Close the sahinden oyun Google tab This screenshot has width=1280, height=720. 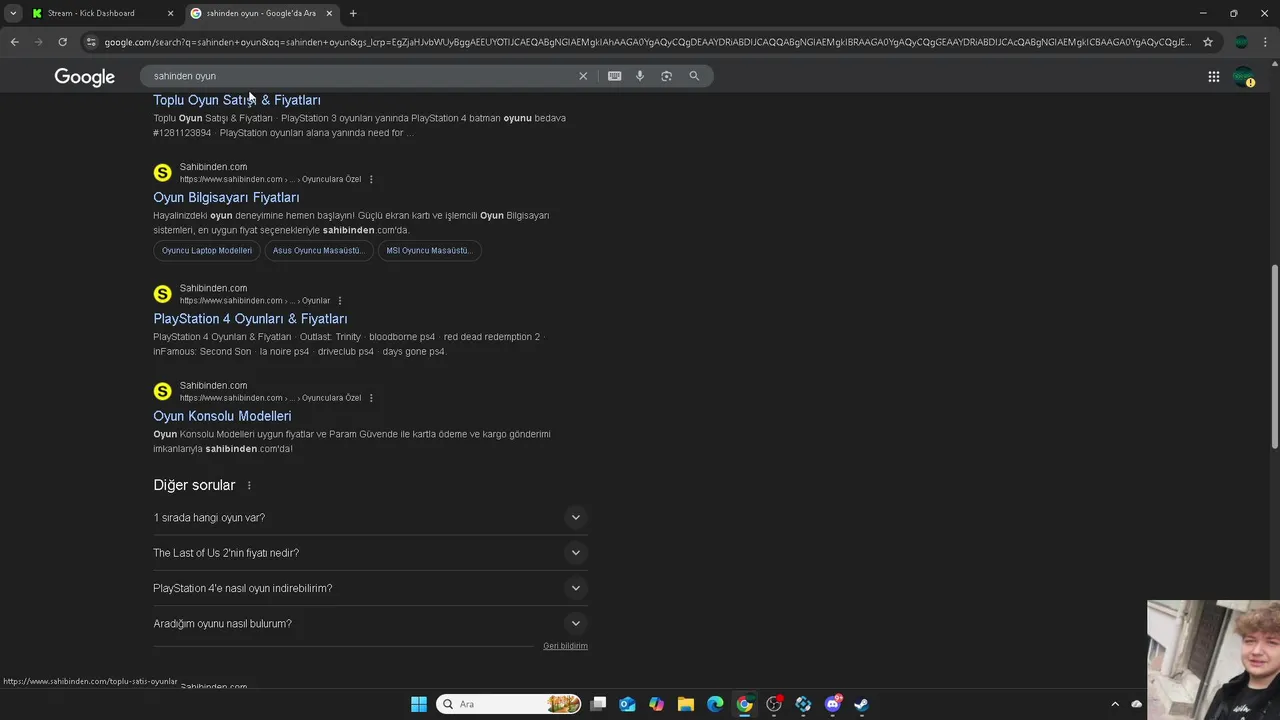click(329, 13)
